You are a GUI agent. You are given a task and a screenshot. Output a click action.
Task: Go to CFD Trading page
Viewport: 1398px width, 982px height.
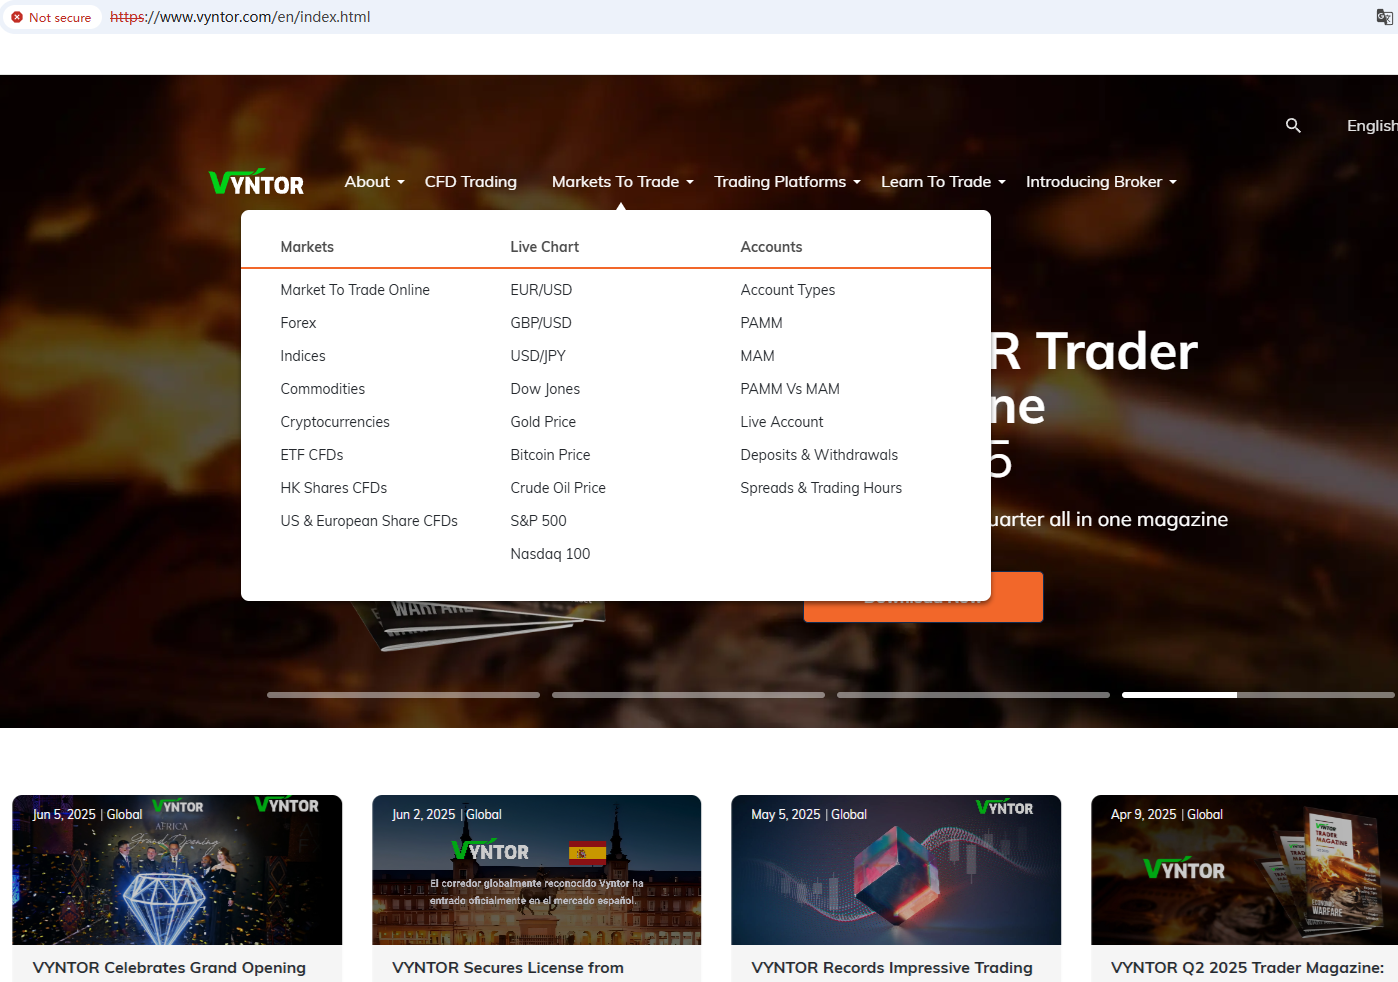pos(471,182)
